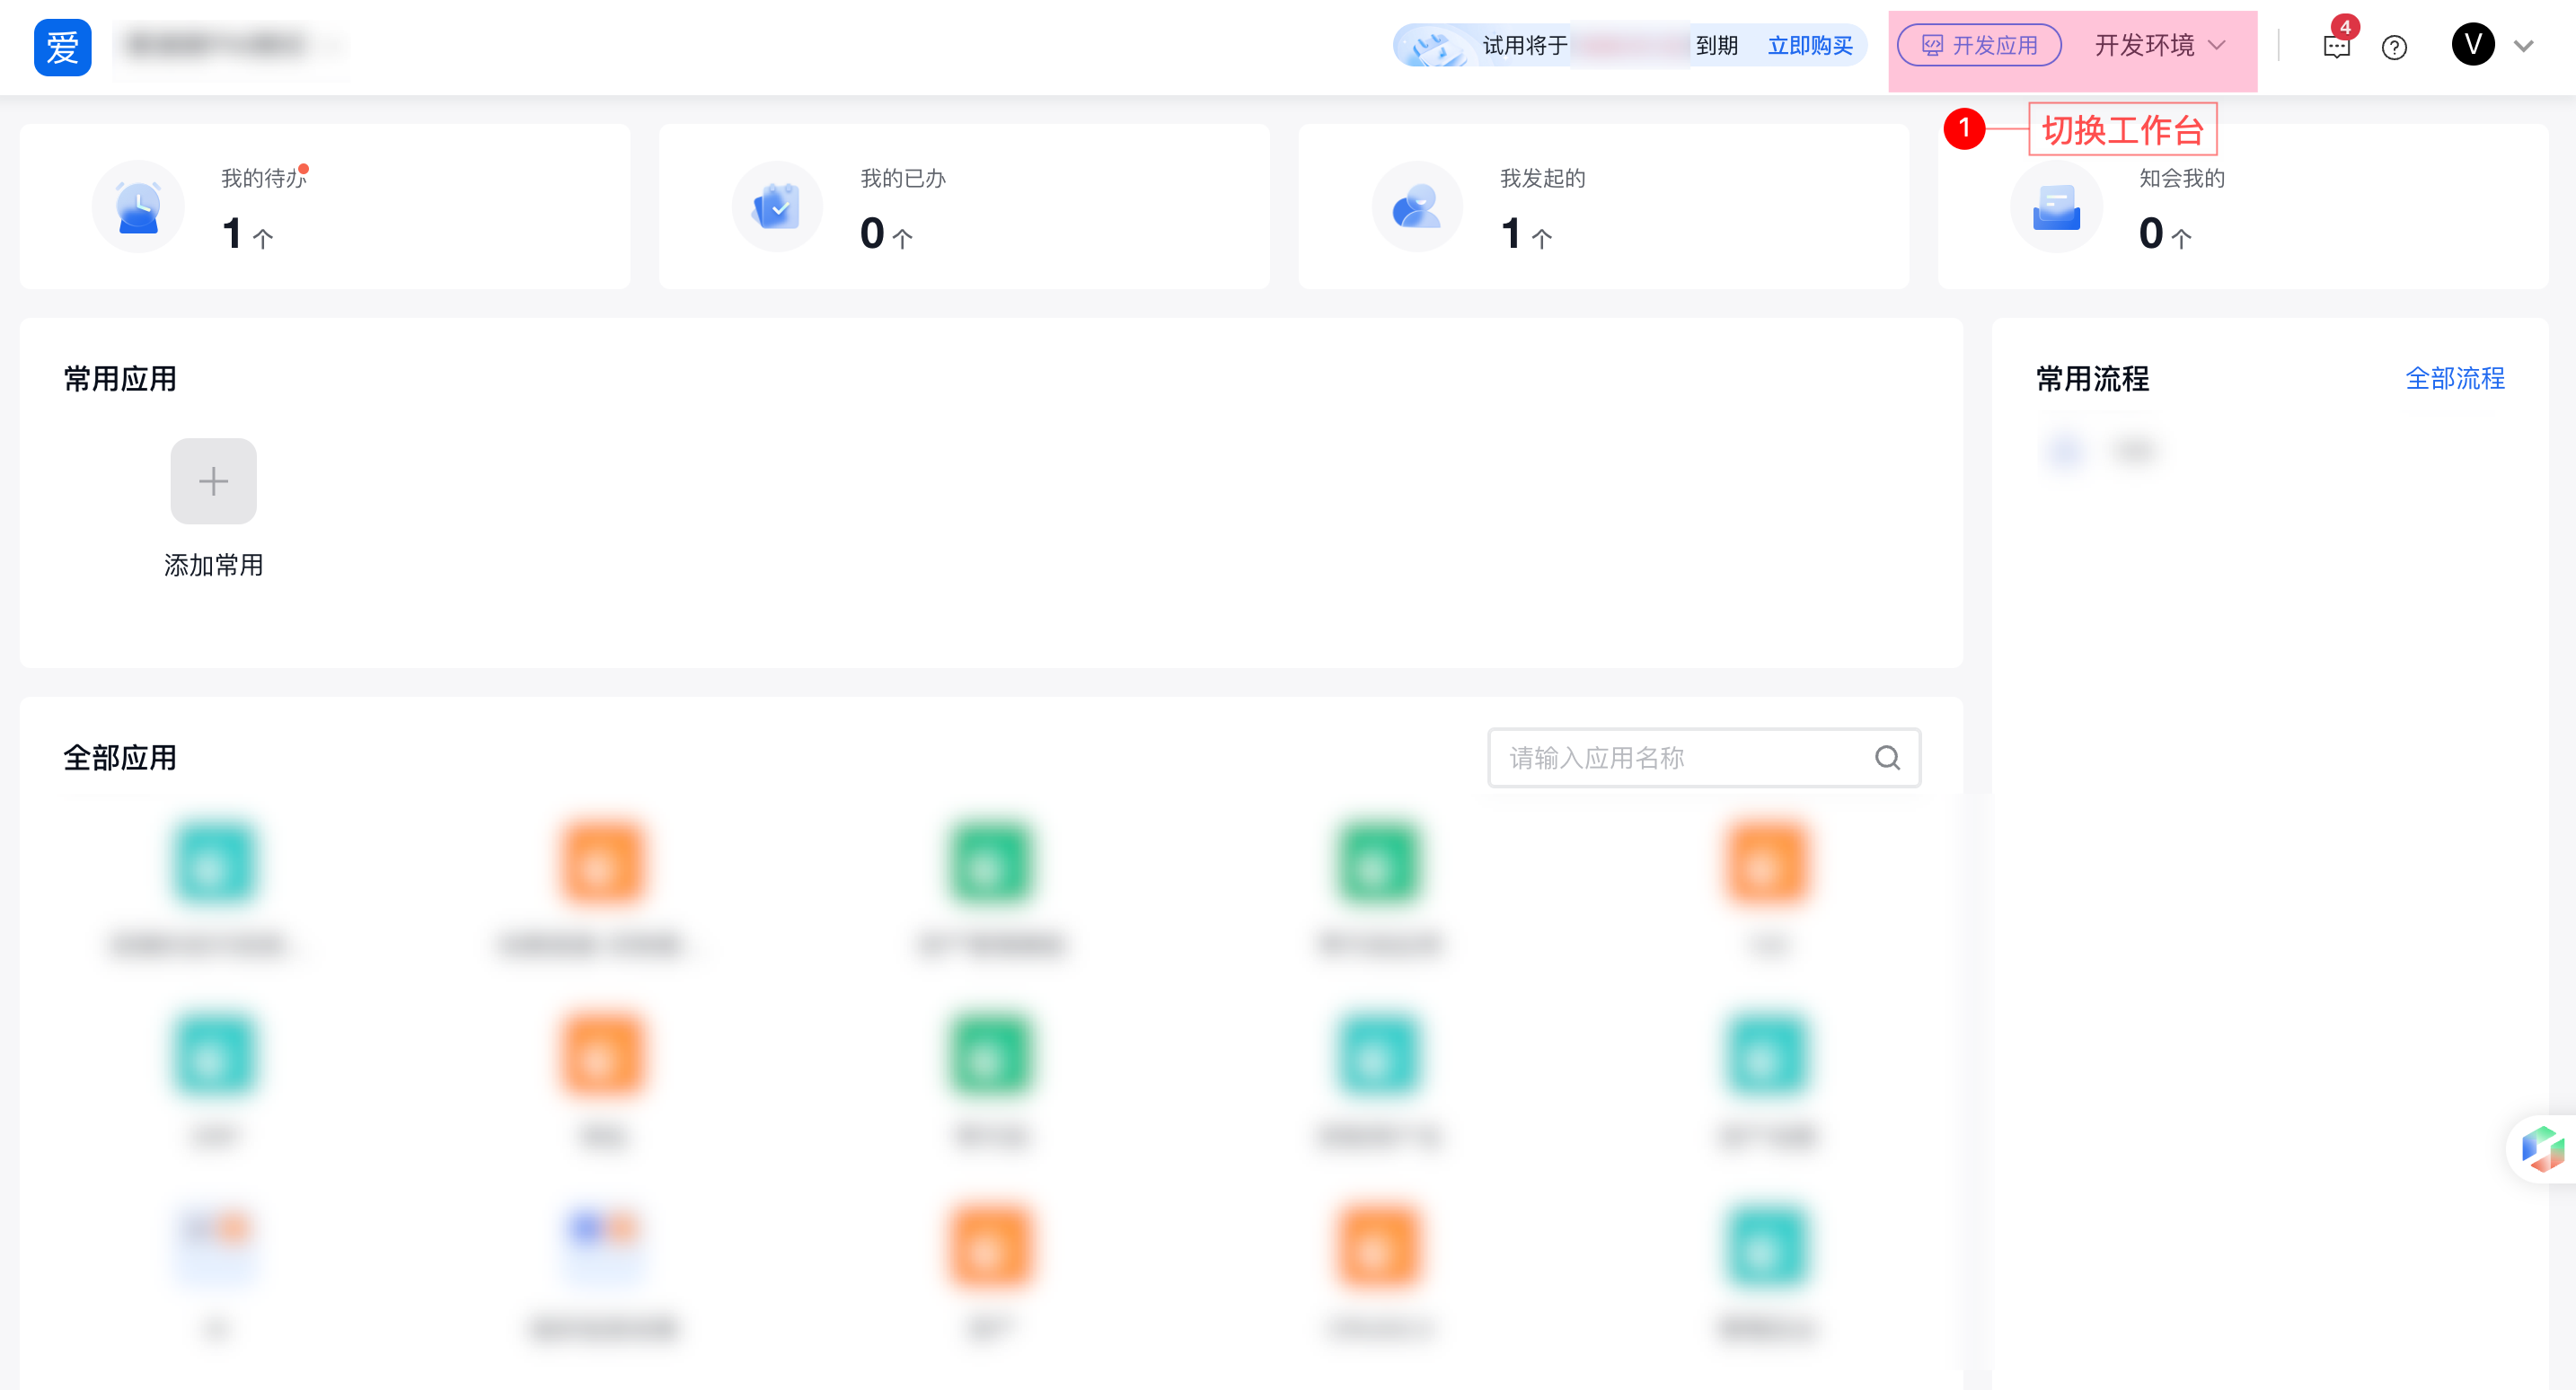Click the alarm clock 我的待办 icon

138,207
